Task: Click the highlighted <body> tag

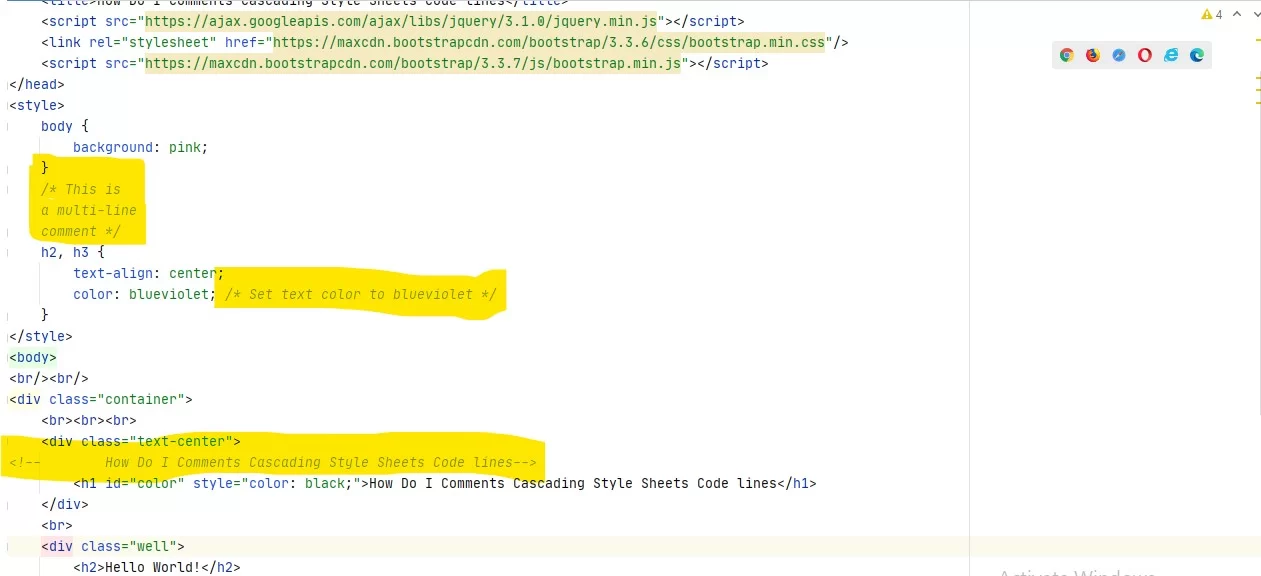Action: tap(33, 357)
